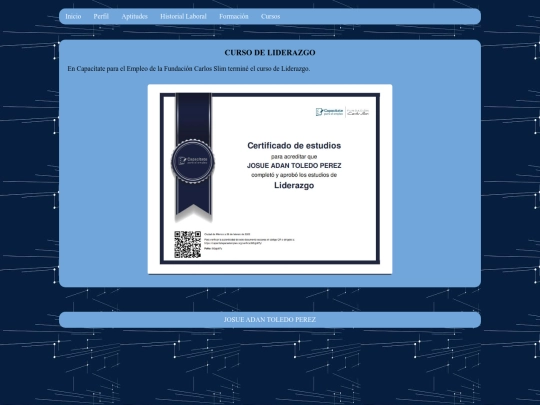Click 'Certificado de estudios' title text
This screenshot has width=540, height=405.
294,145
